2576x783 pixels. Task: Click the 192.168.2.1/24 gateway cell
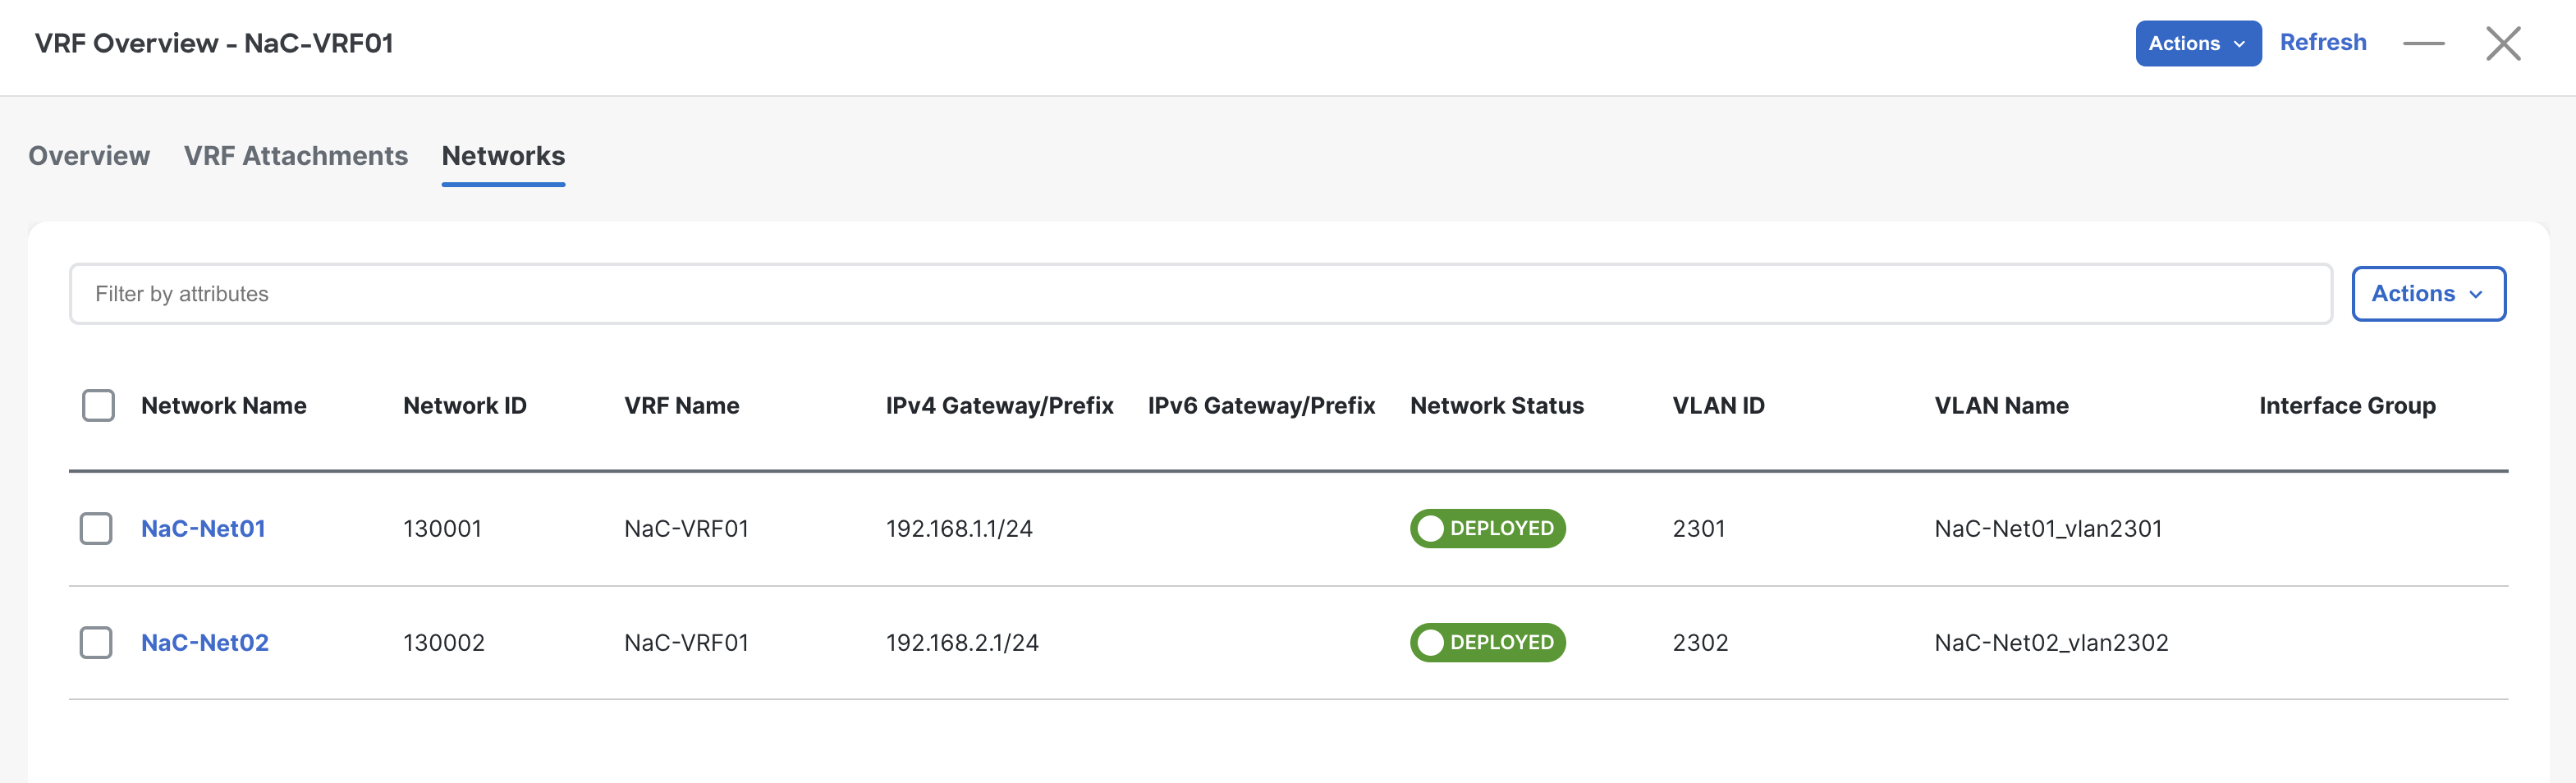tap(962, 643)
